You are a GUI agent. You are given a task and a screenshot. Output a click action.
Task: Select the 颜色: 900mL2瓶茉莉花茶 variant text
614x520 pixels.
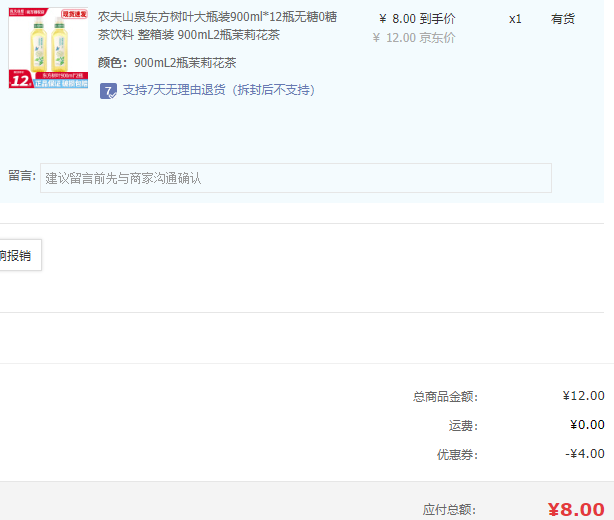(x=167, y=63)
